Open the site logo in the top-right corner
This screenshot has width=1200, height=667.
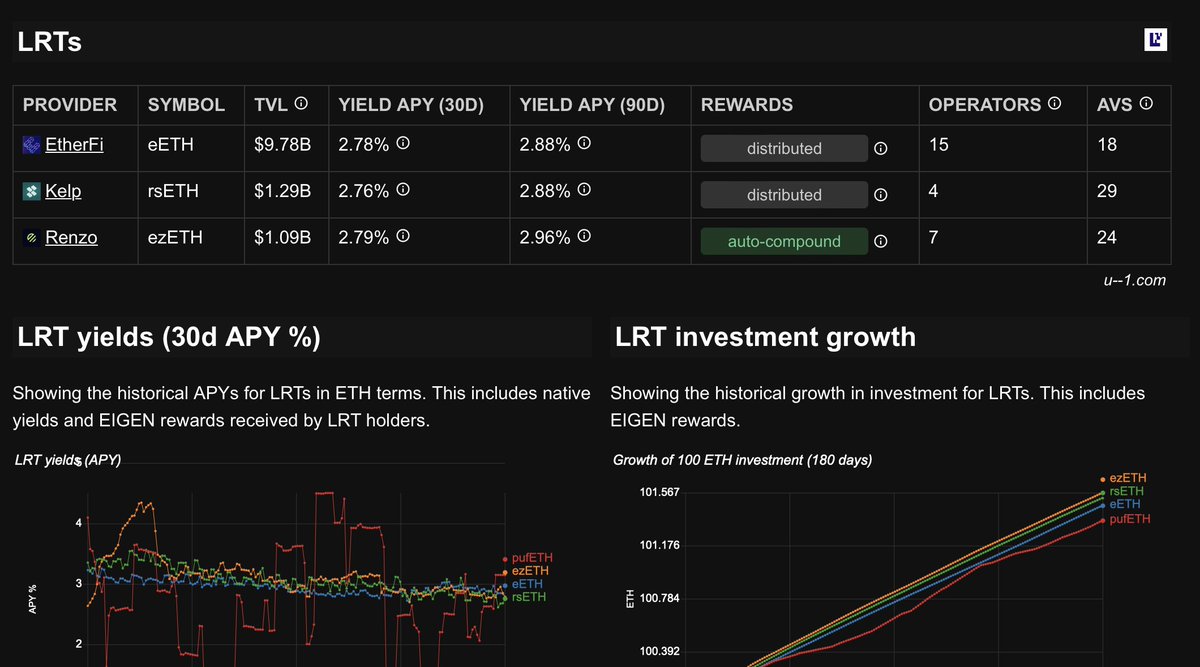[1156, 39]
